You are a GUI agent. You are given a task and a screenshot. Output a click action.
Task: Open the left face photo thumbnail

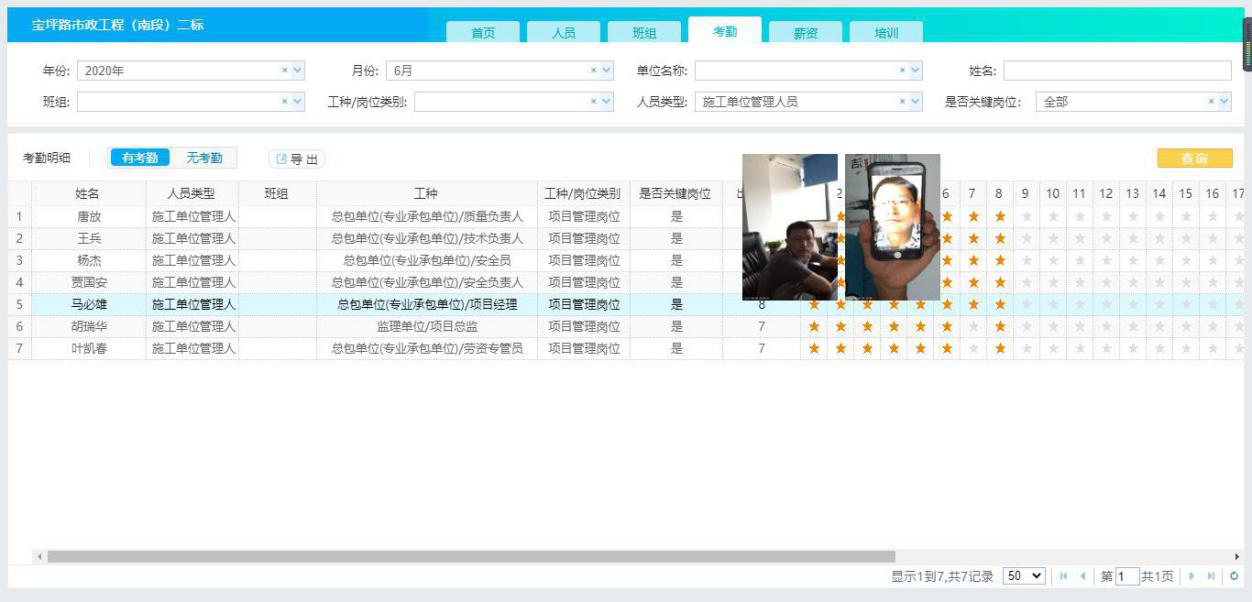click(x=790, y=227)
